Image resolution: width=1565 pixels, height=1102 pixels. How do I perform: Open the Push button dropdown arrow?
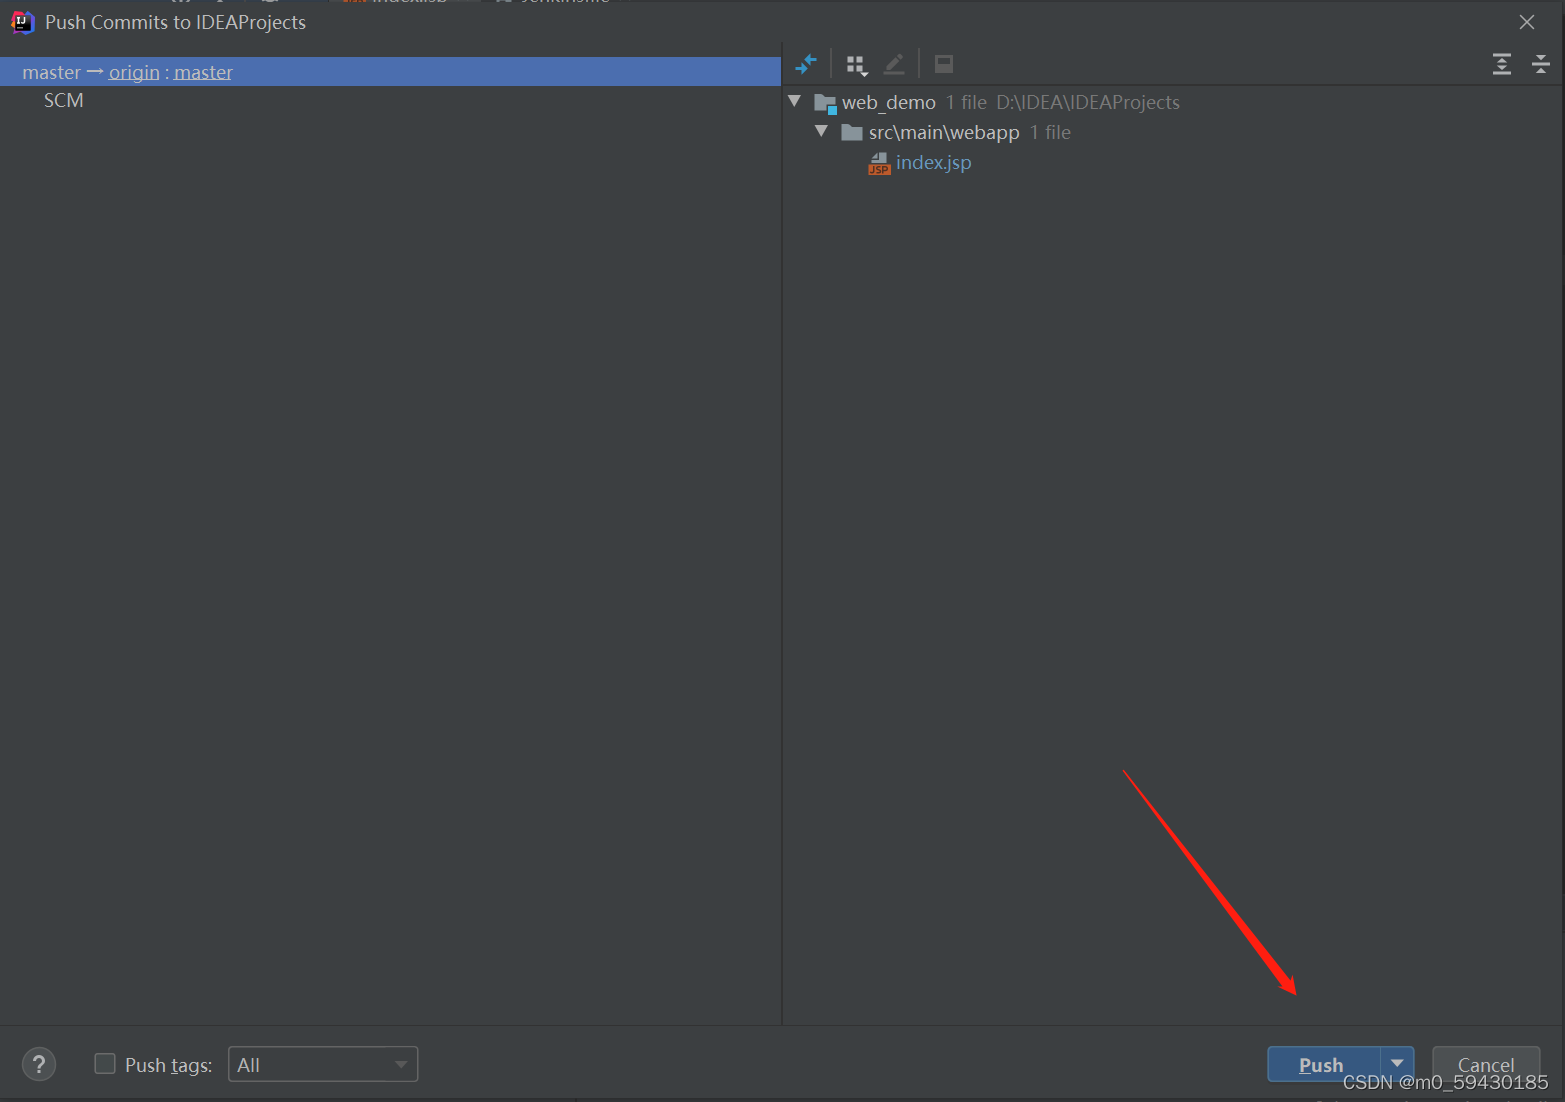pyautogui.click(x=1397, y=1064)
